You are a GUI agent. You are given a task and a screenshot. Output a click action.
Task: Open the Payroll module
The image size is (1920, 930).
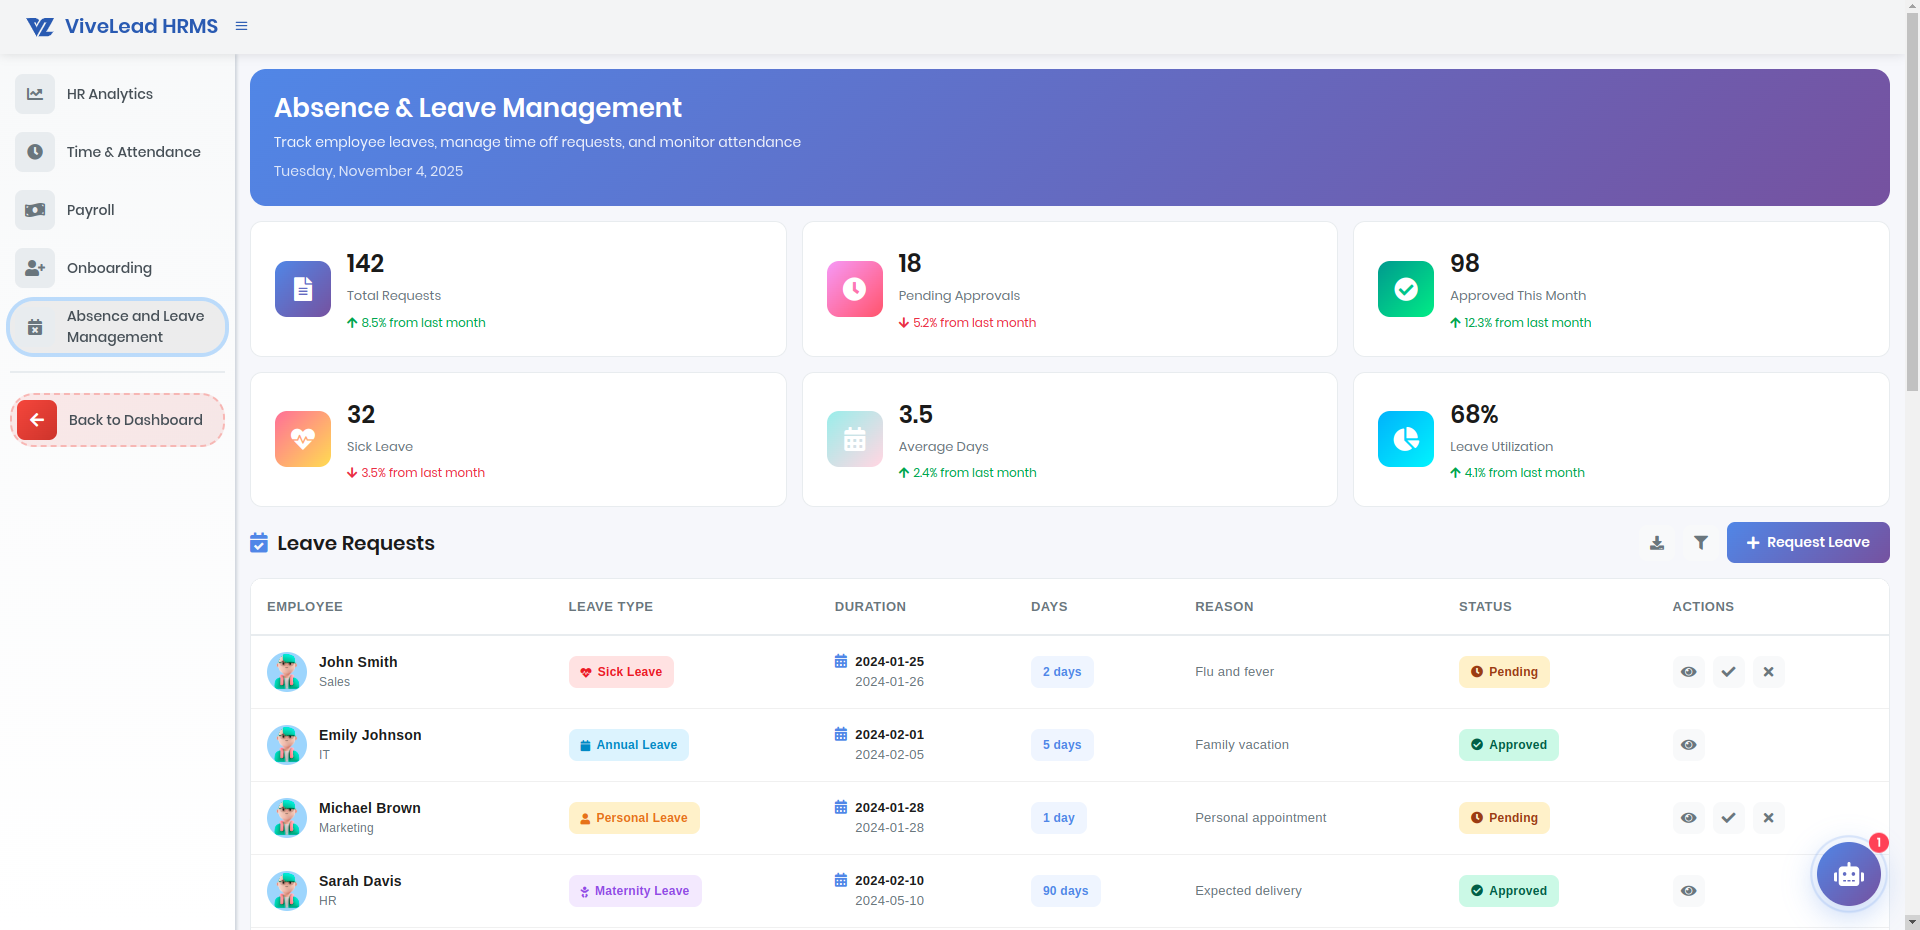[90, 210]
